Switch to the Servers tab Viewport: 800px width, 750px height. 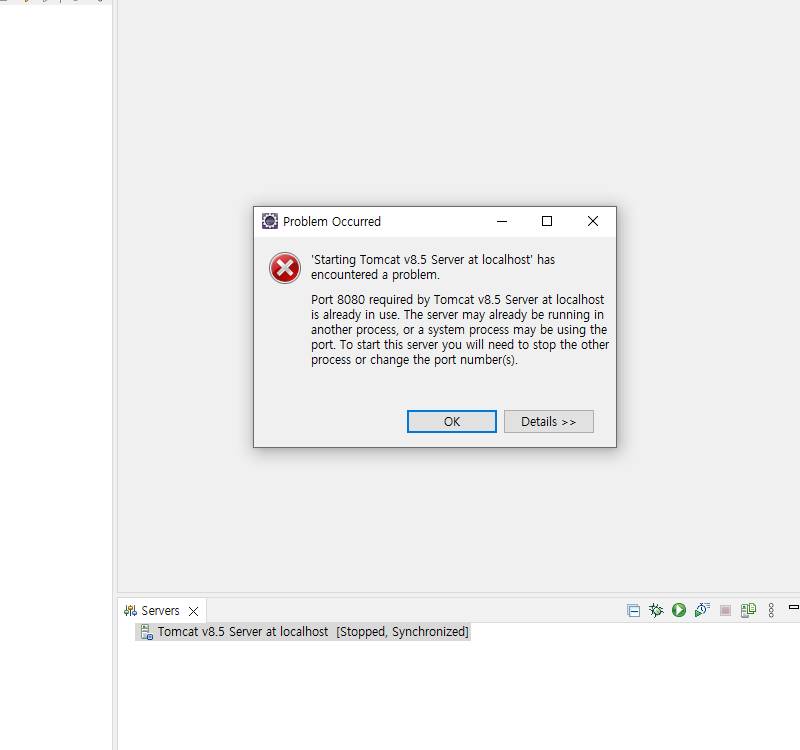point(160,611)
